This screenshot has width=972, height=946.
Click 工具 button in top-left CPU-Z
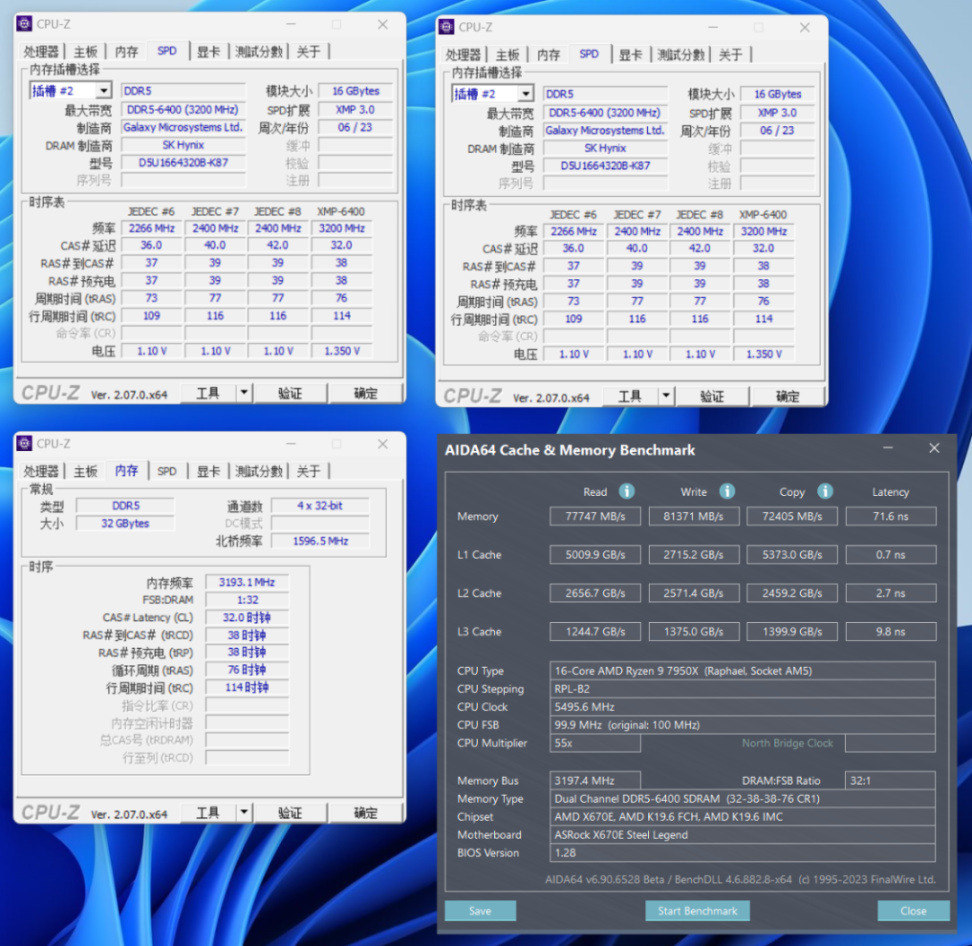click(x=208, y=393)
